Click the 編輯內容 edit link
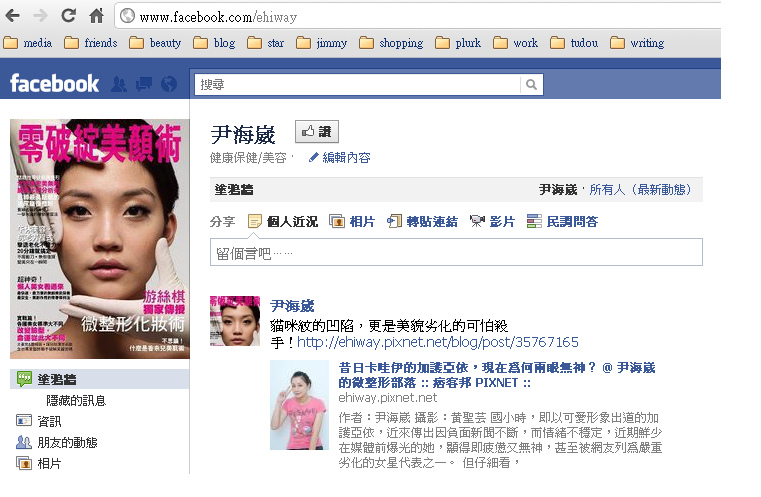The height and width of the screenshot is (497, 761). [x=340, y=157]
